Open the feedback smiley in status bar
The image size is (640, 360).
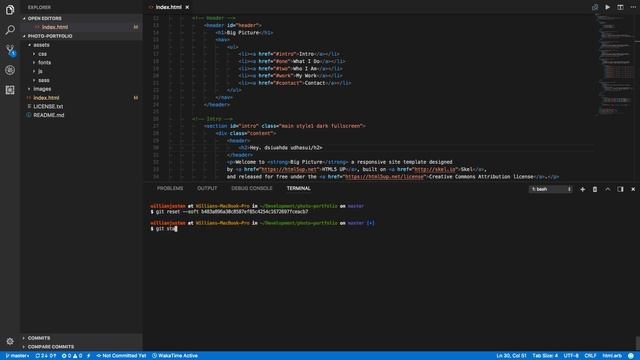click(631, 356)
